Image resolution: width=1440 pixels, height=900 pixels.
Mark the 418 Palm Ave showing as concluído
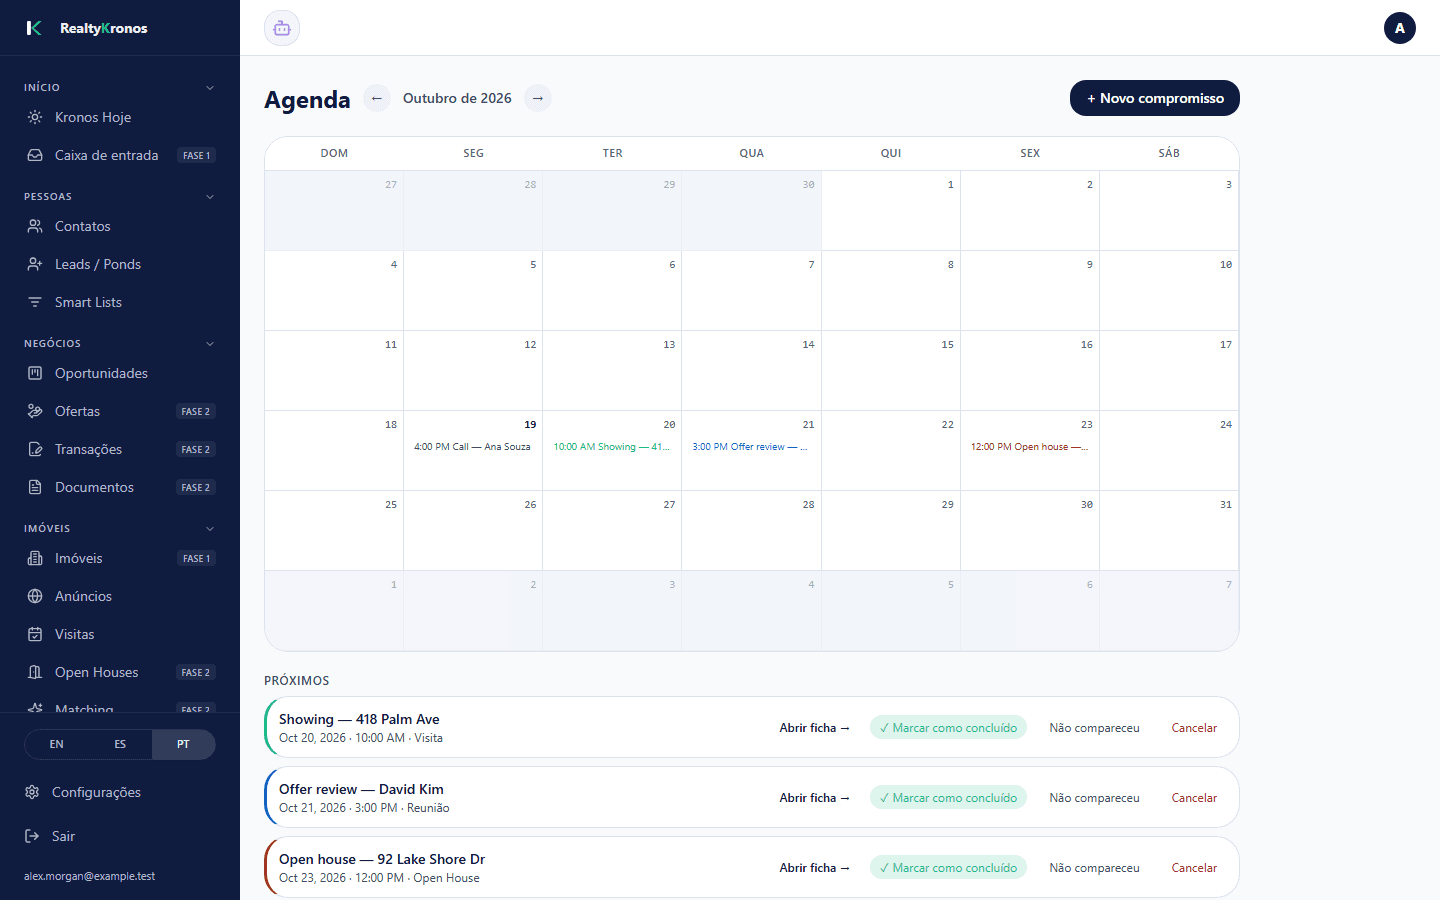coord(948,728)
